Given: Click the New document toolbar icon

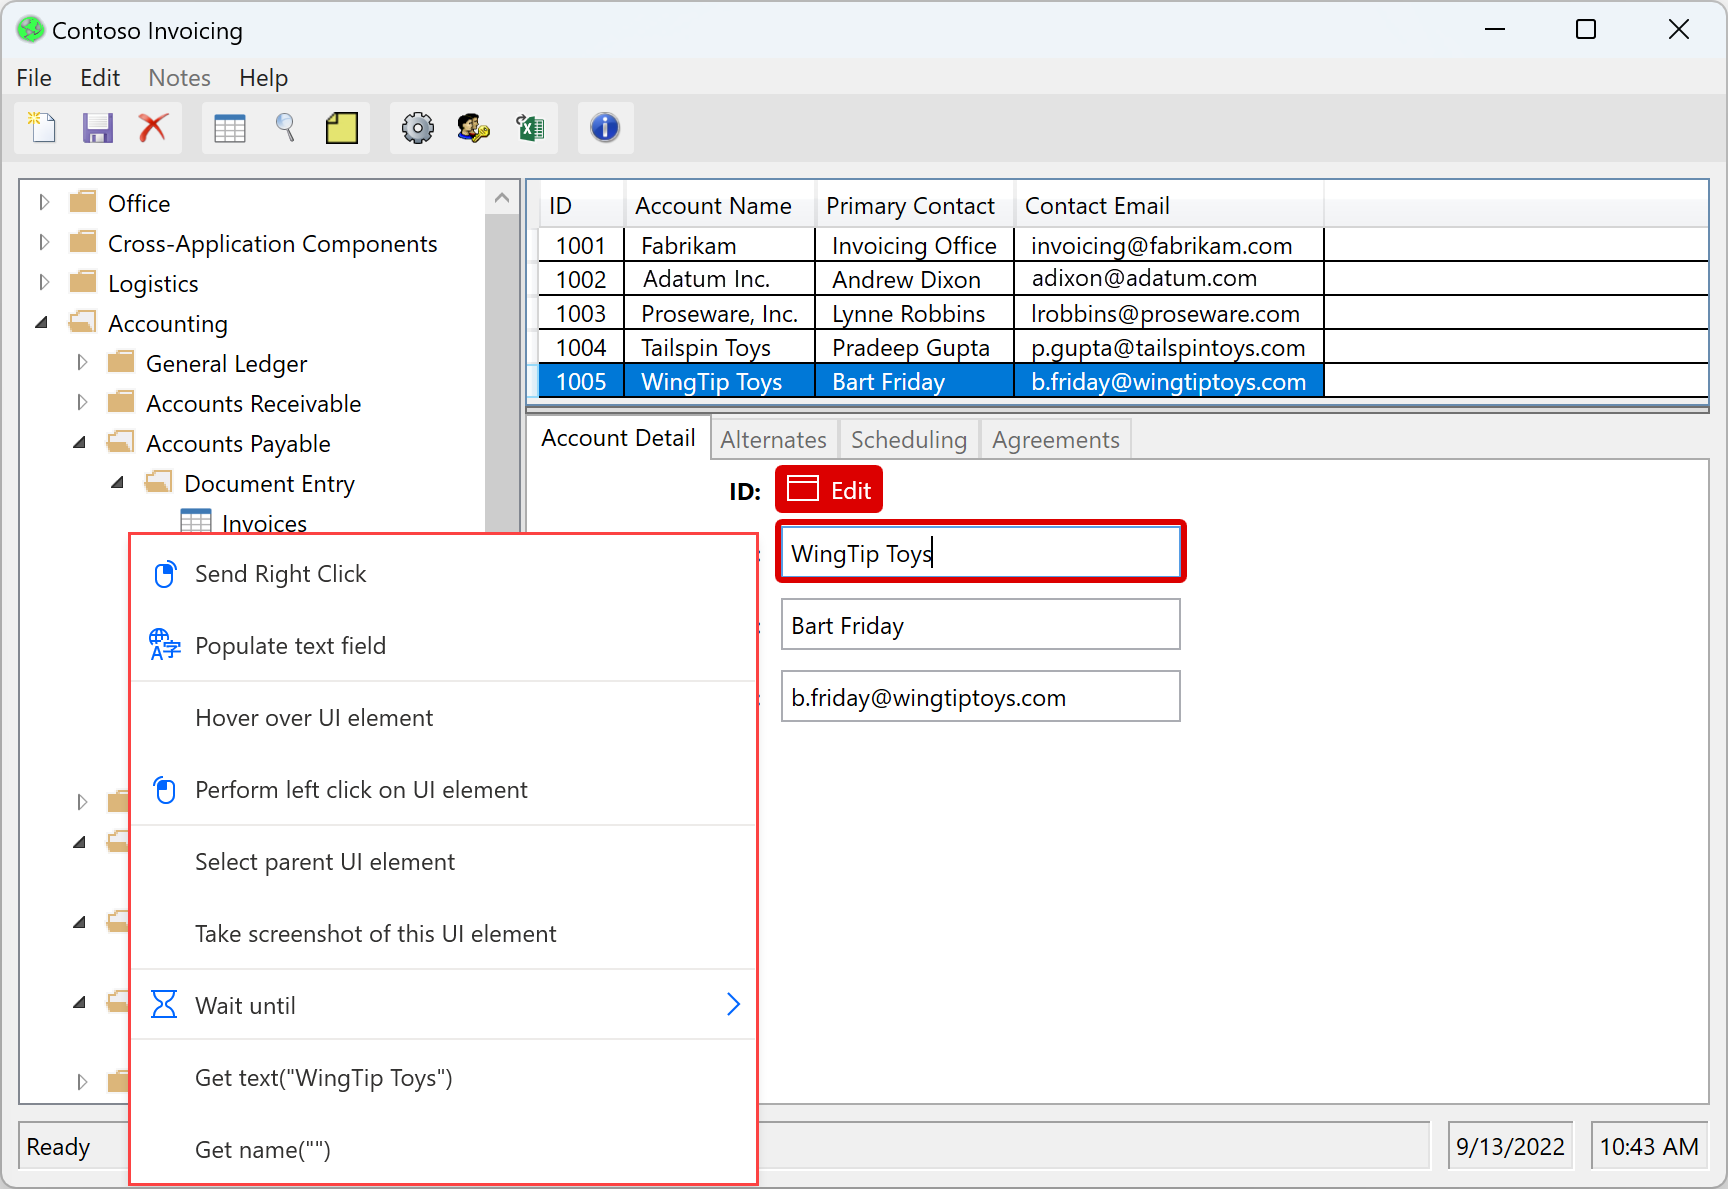Looking at the screenshot, I should pyautogui.click(x=42, y=128).
